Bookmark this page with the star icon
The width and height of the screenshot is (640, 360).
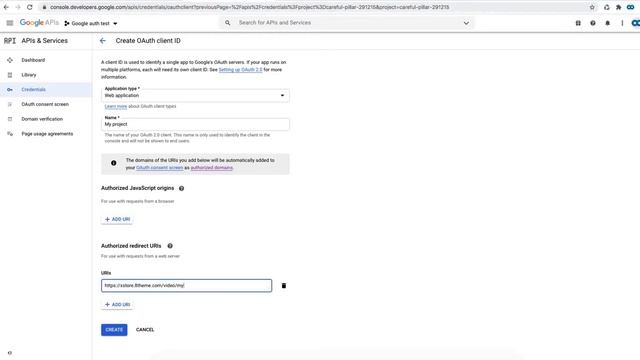pyautogui.click(x=592, y=7)
